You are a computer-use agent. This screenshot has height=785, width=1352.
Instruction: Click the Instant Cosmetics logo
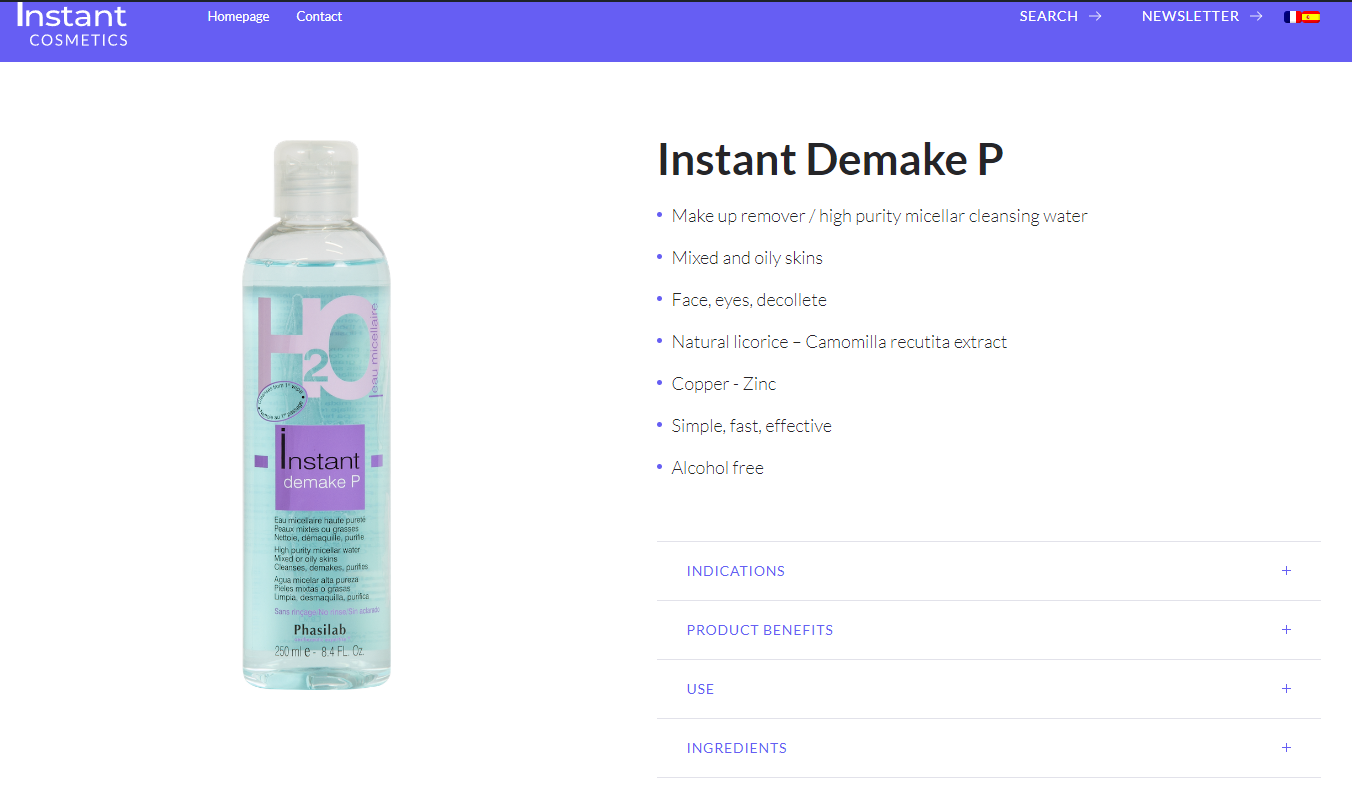coord(72,25)
